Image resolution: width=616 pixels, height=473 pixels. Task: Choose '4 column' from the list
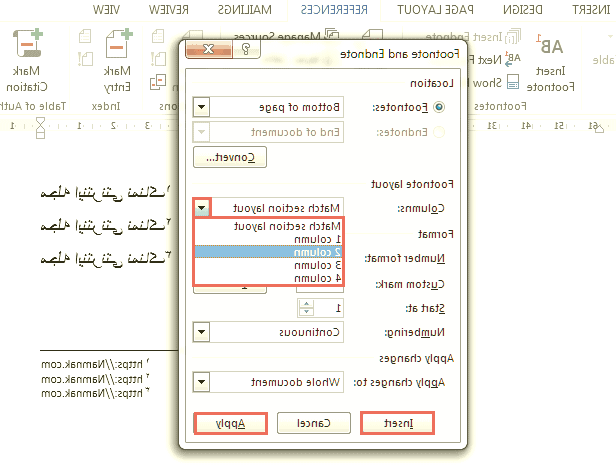coord(268,279)
